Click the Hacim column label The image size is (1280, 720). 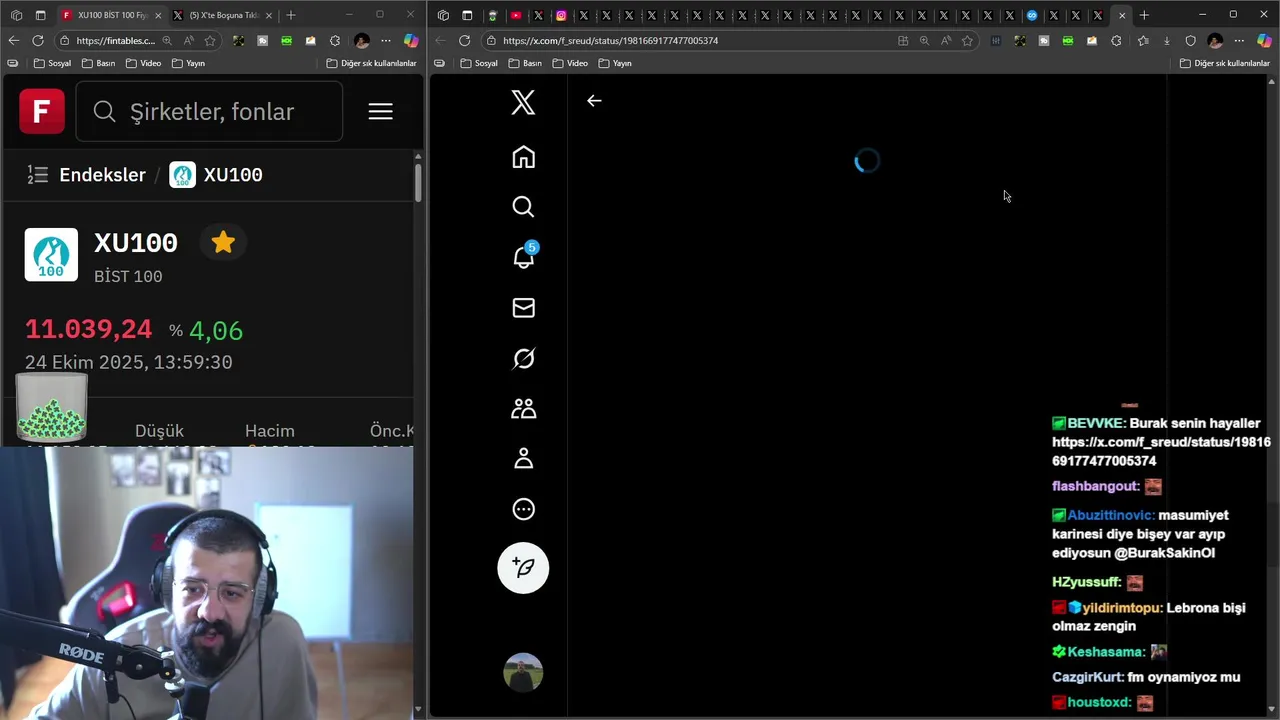click(270, 431)
